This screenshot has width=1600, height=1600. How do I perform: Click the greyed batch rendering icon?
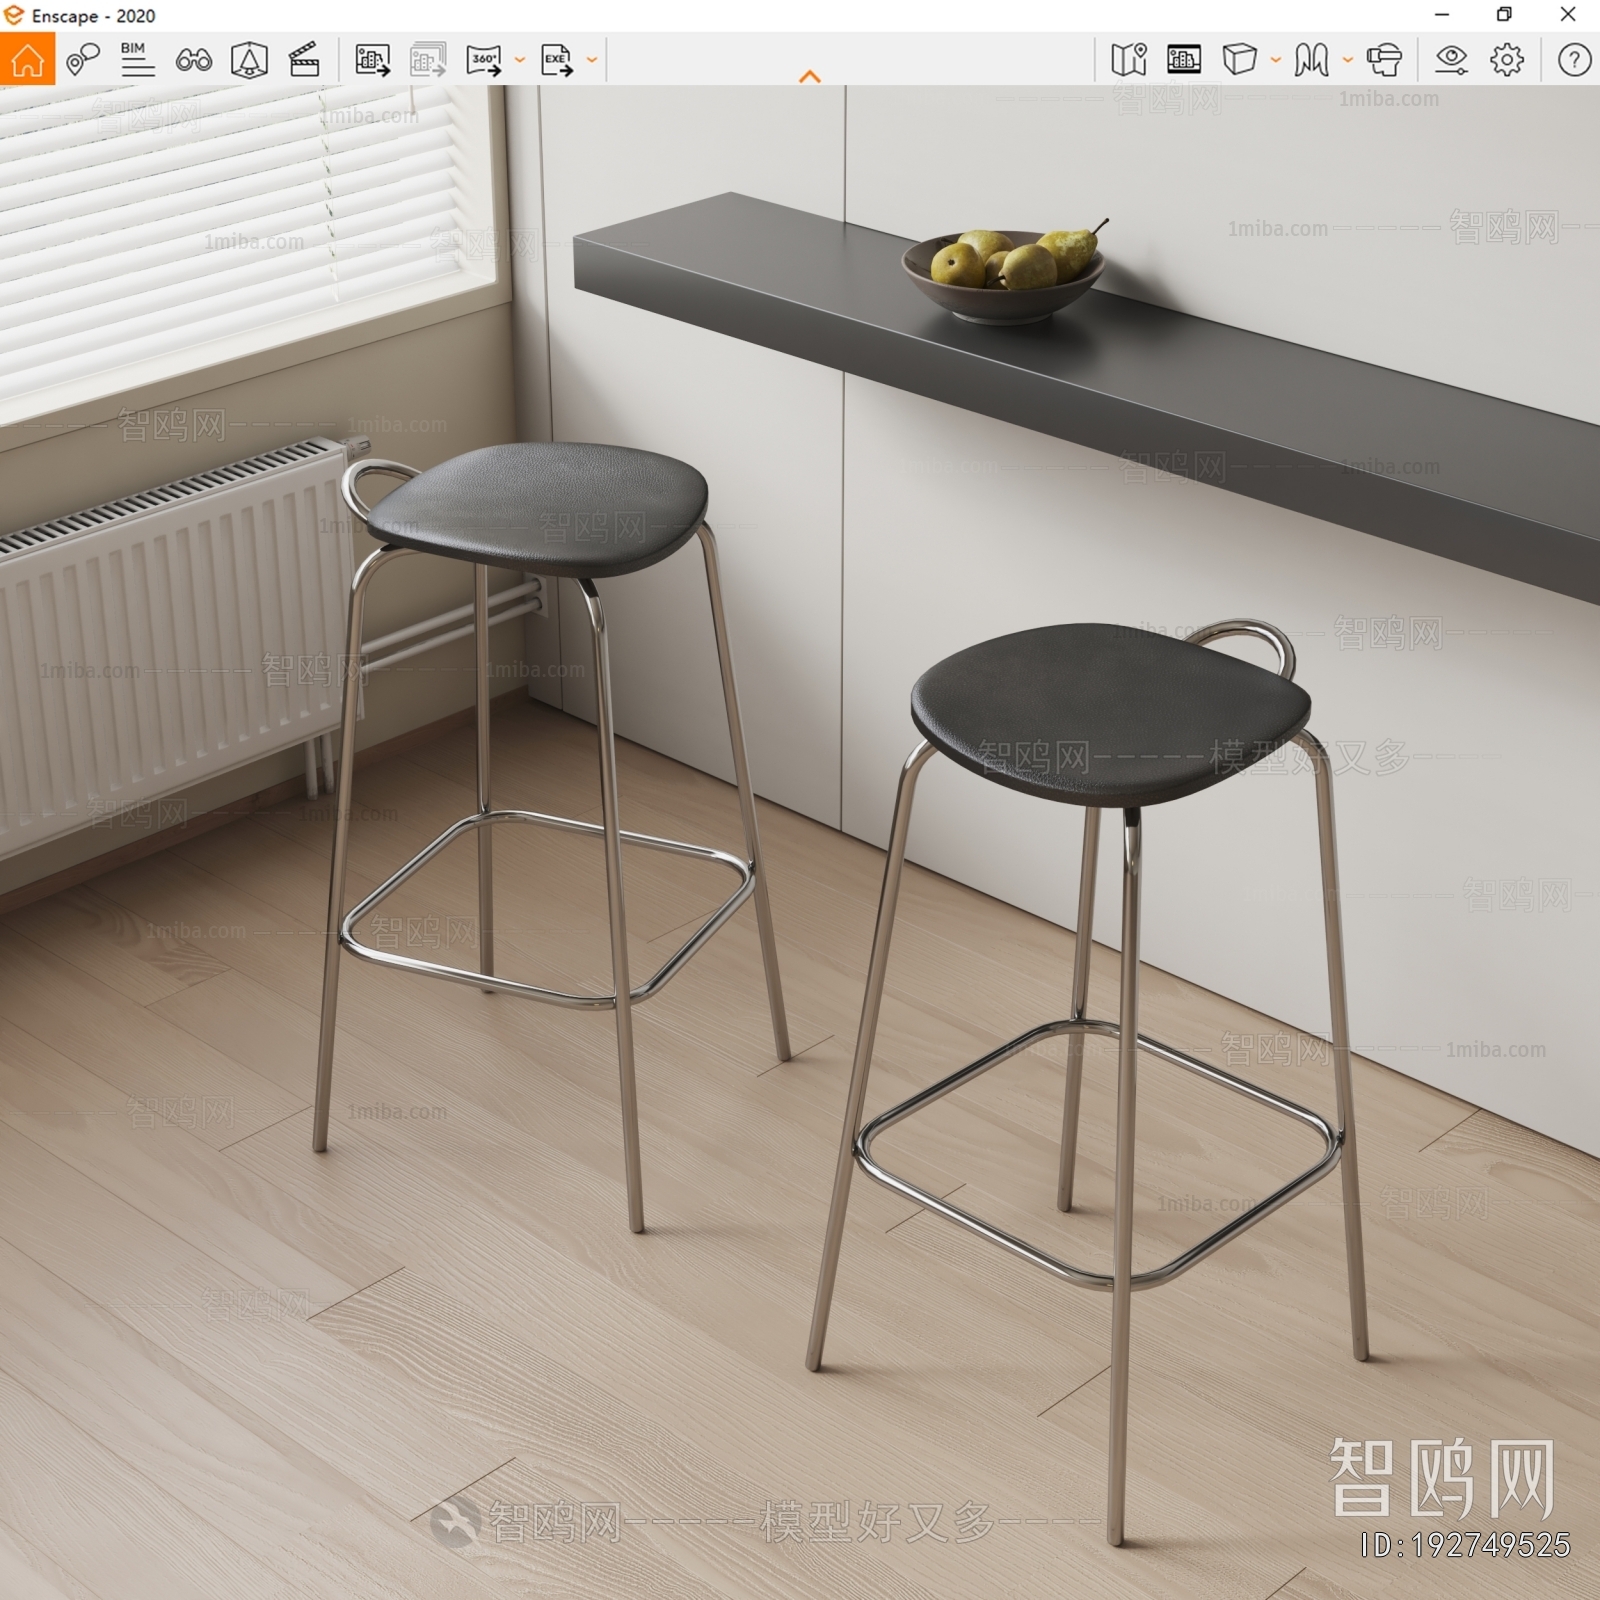(x=428, y=60)
